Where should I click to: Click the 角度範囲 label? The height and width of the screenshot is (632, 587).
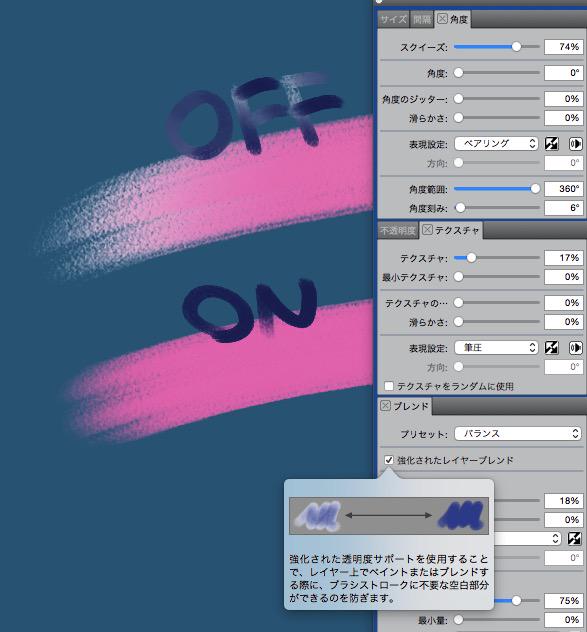[428, 189]
